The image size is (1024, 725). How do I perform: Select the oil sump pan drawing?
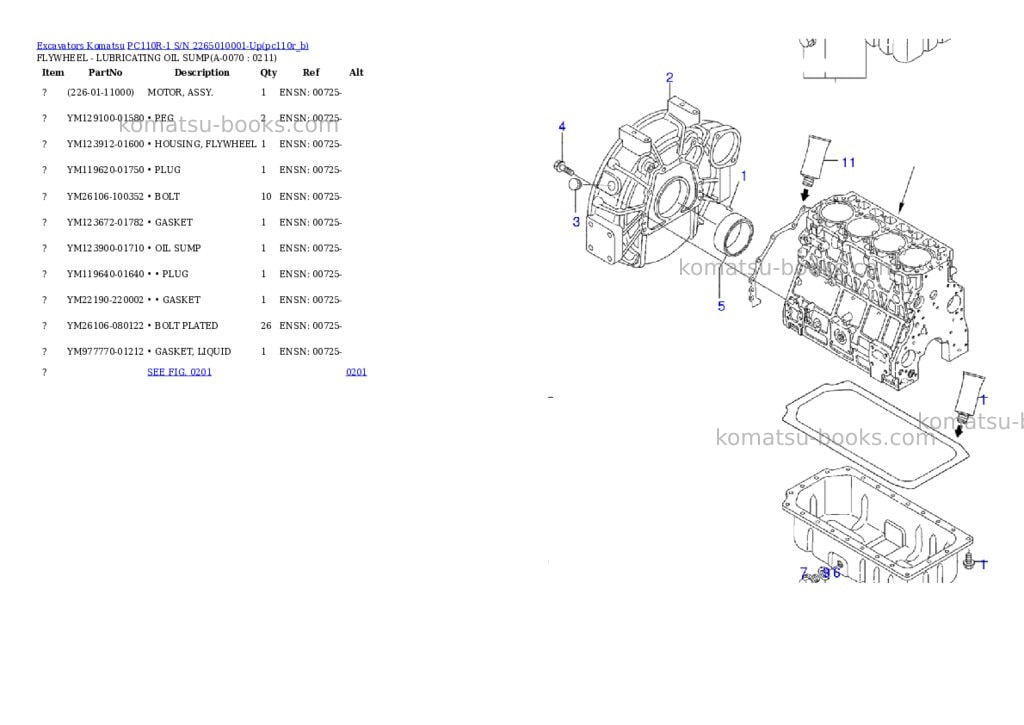(x=877, y=526)
